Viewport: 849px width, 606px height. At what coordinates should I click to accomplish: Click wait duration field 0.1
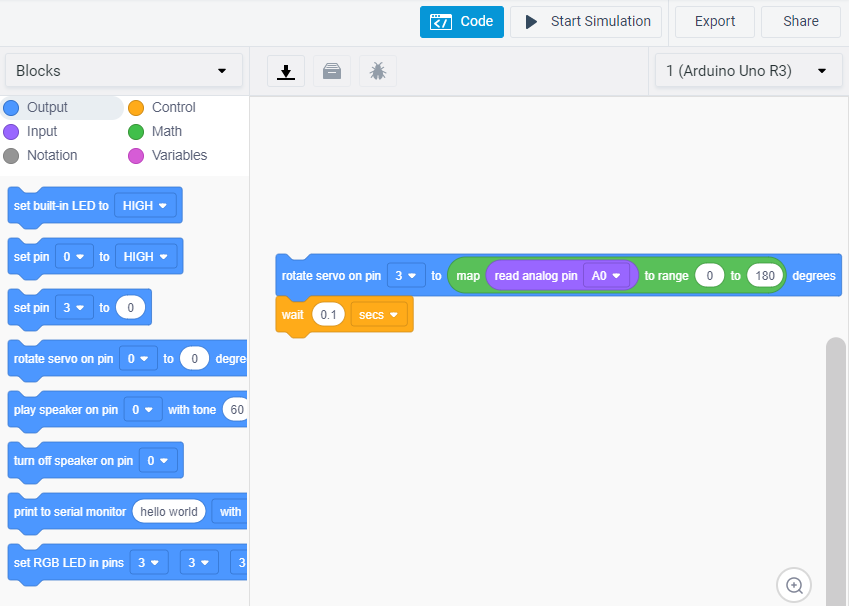point(328,315)
